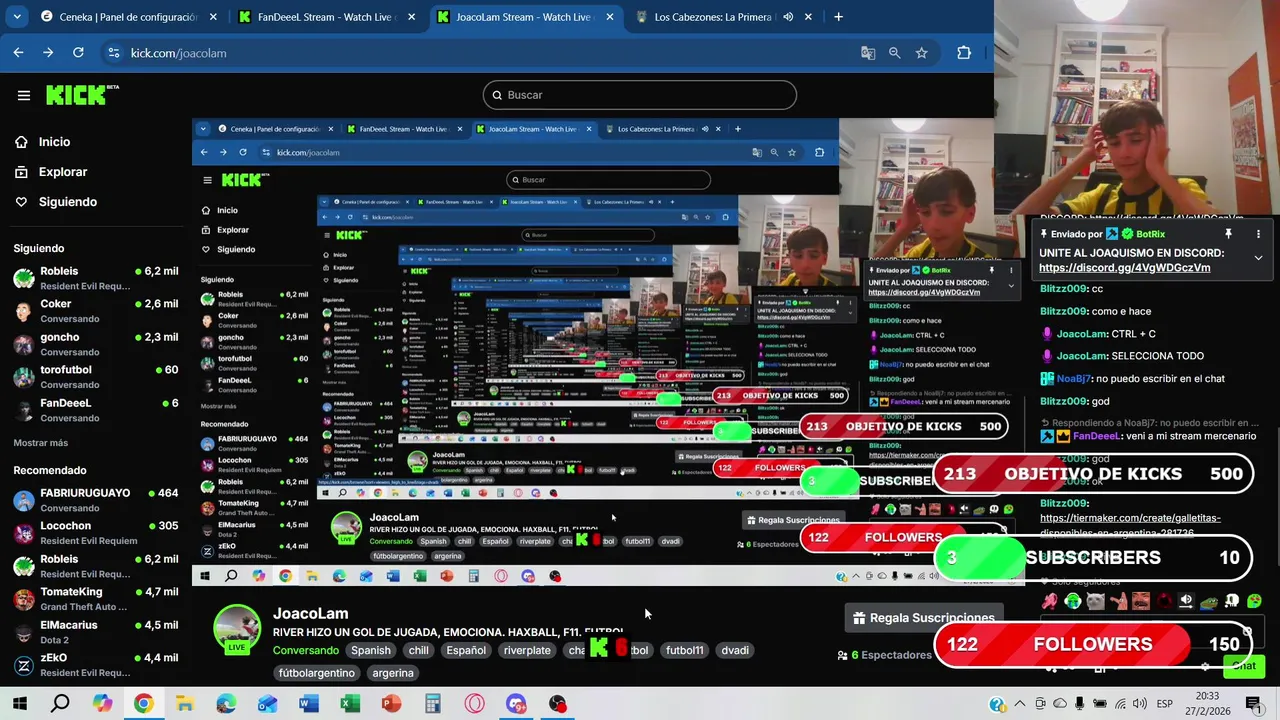Viewport: 1280px width, 720px height.
Task: Open Robleis channel in Siguiendo list
Action: (96, 278)
